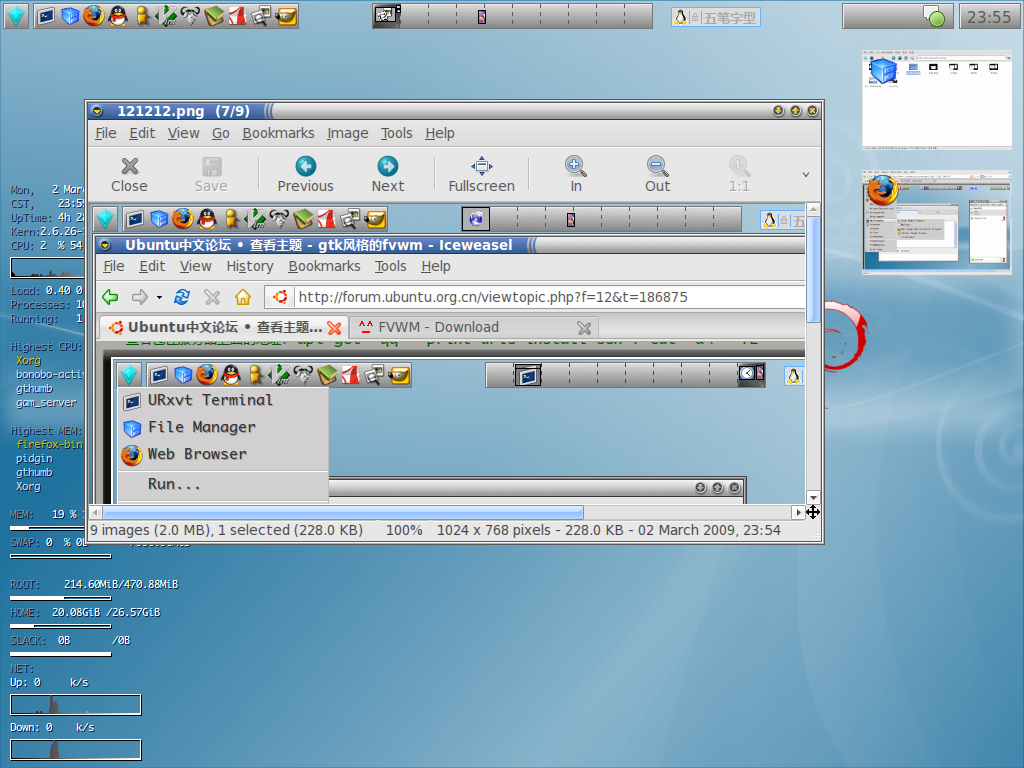Select pager cell containing small purple window

(481, 16)
